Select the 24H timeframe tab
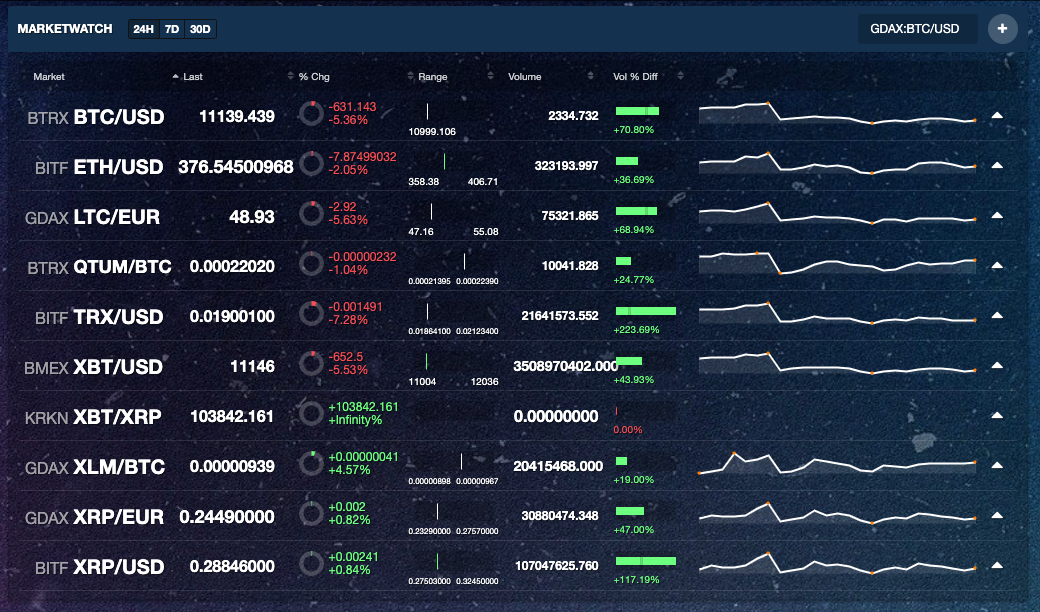The height and width of the screenshot is (612, 1040). 143,29
